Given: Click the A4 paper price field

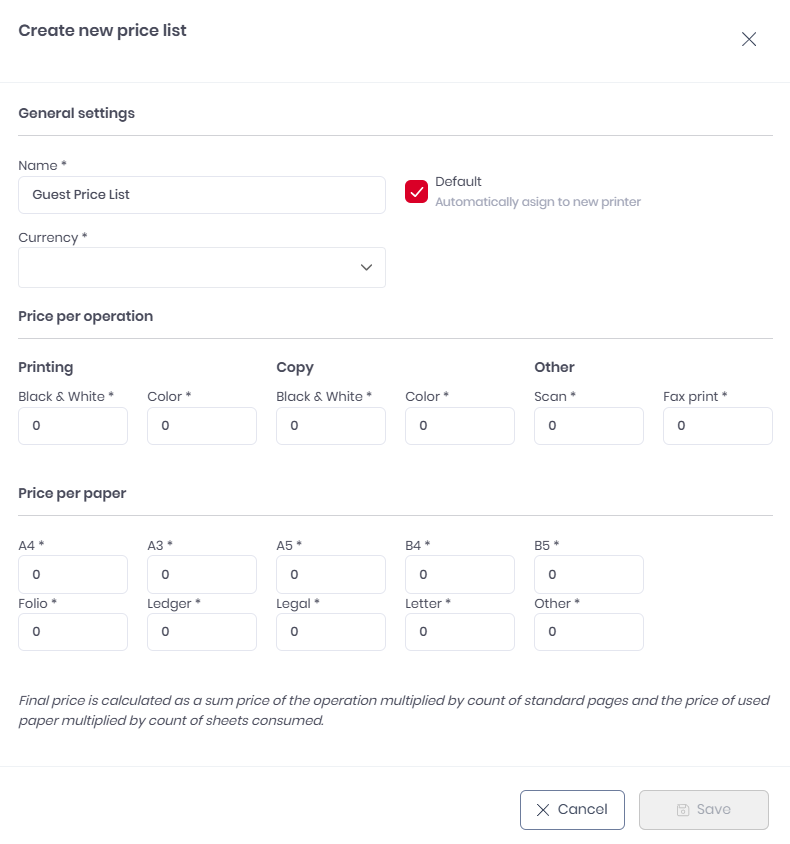Looking at the screenshot, I should [x=73, y=575].
